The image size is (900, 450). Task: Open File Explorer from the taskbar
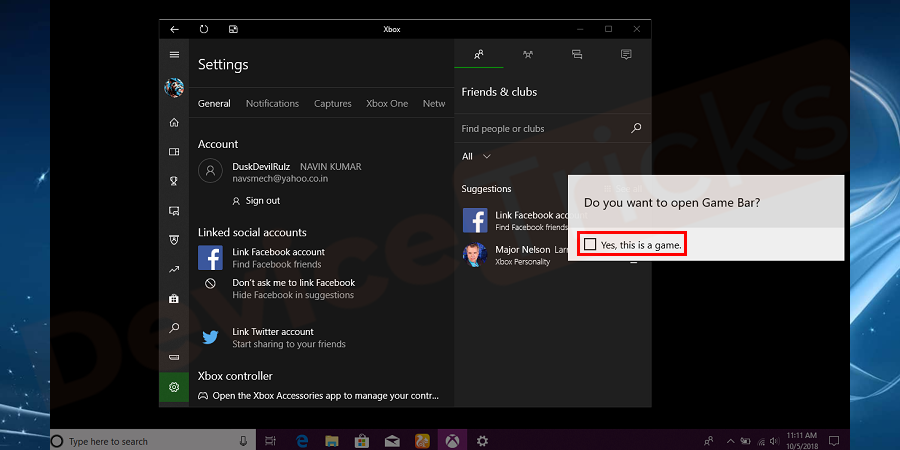[x=332, y=441]
